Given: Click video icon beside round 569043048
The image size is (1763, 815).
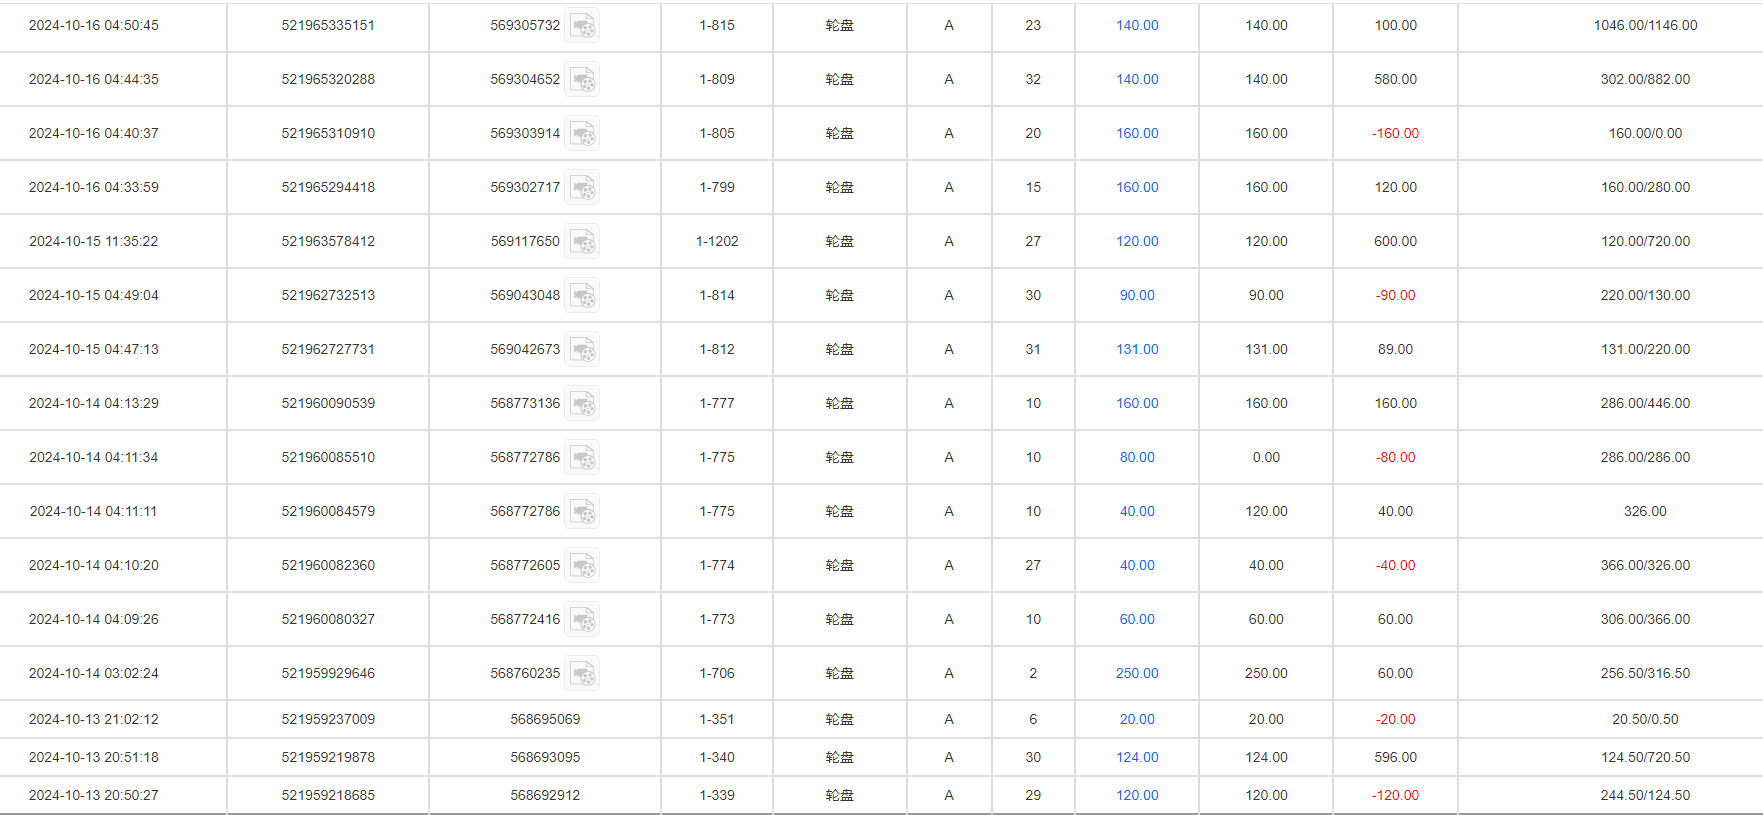Looking at the screenshot, I should (582, 296).
